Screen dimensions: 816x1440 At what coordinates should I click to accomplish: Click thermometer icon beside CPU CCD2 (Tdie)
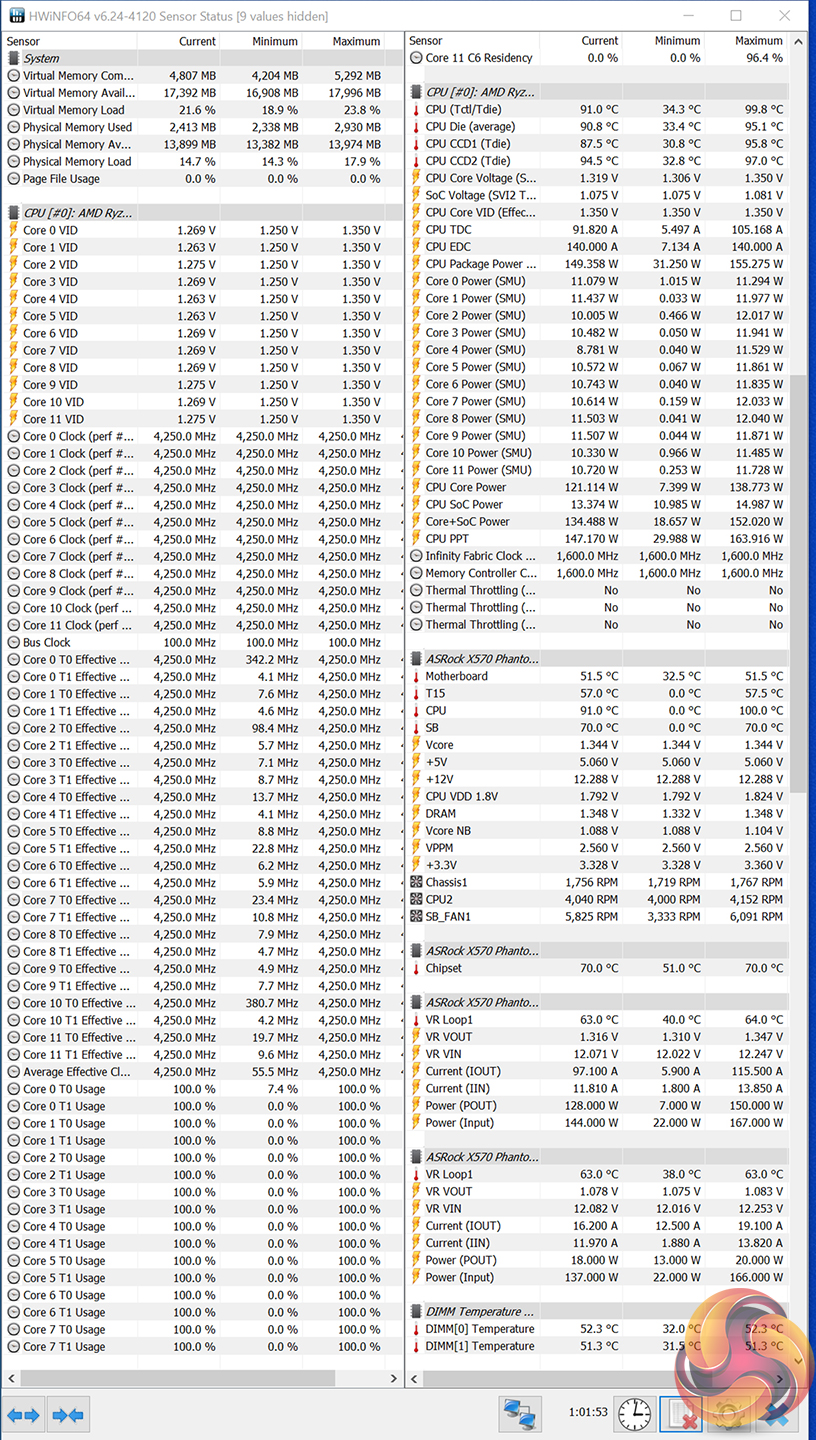click(416, 161)
